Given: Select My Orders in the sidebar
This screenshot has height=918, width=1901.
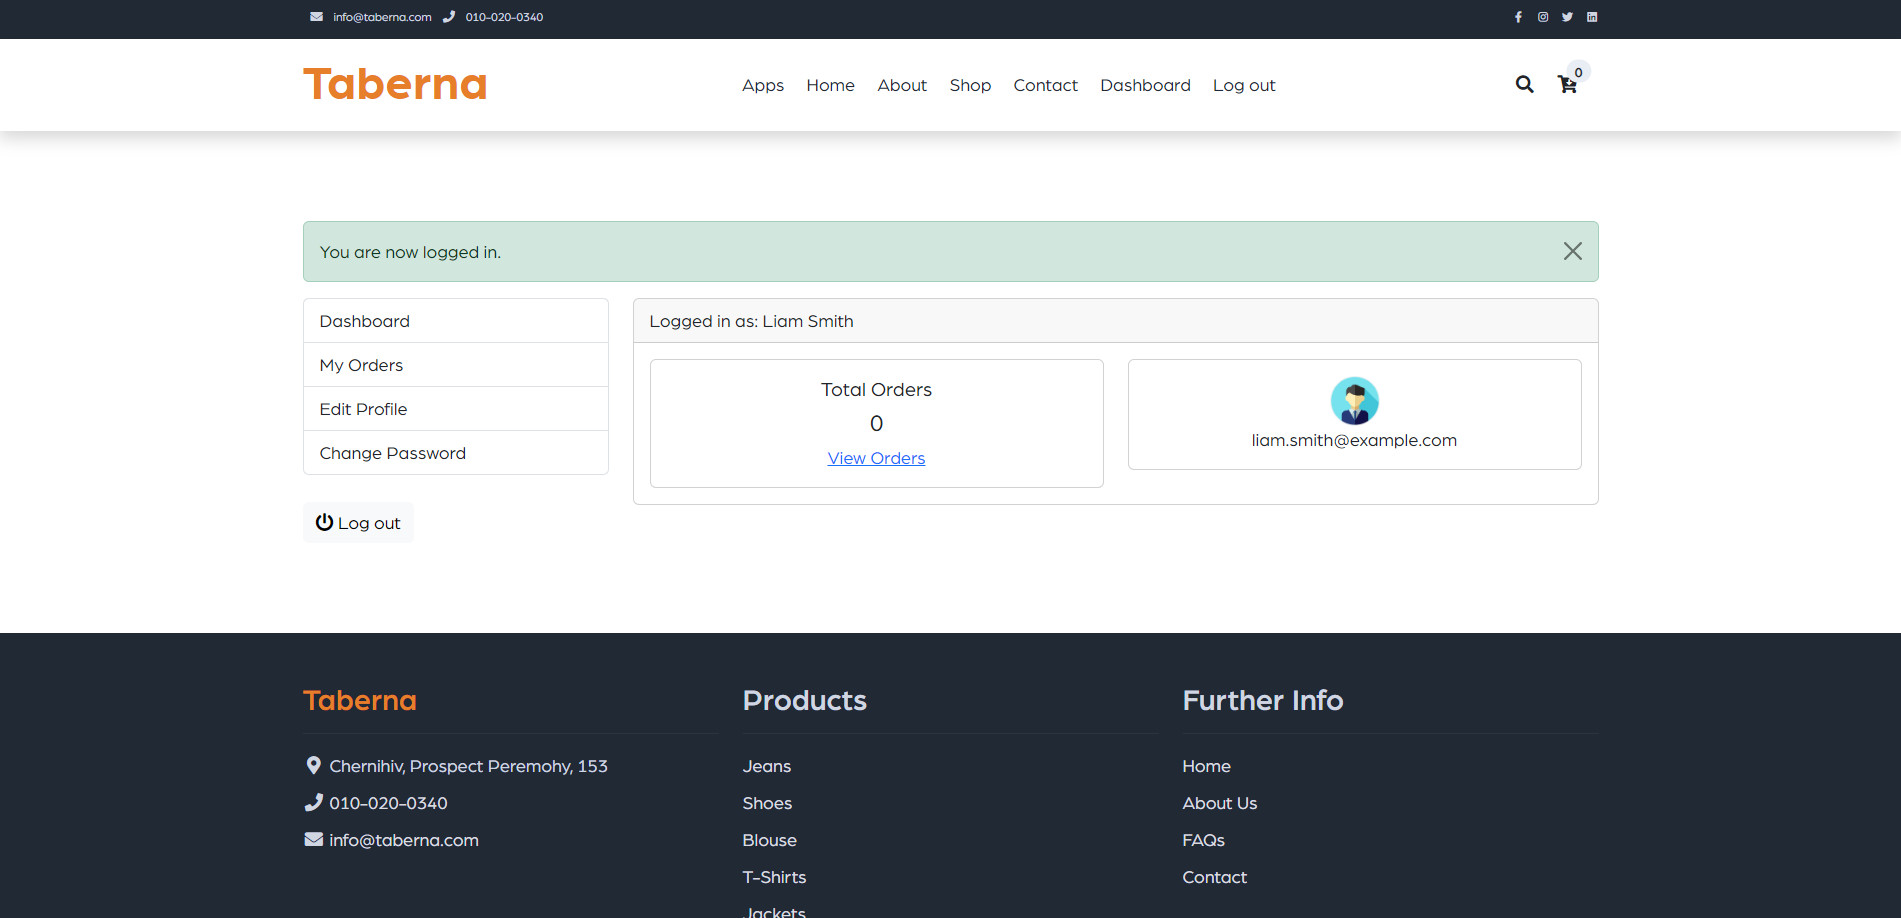Looking at the screenshot, I should pos(360,365).
